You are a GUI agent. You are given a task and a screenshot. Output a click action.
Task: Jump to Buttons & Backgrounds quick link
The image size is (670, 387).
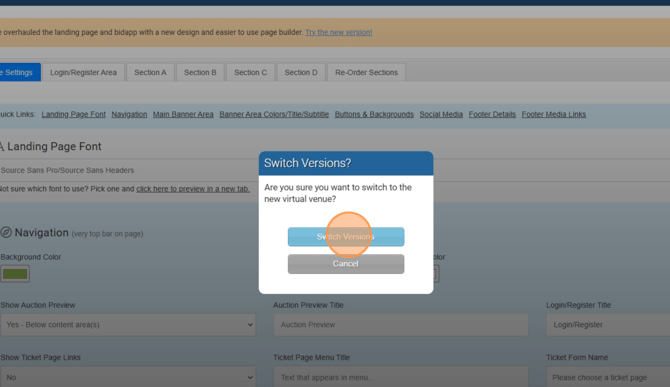pyautogui.click(x=374, y=114)
